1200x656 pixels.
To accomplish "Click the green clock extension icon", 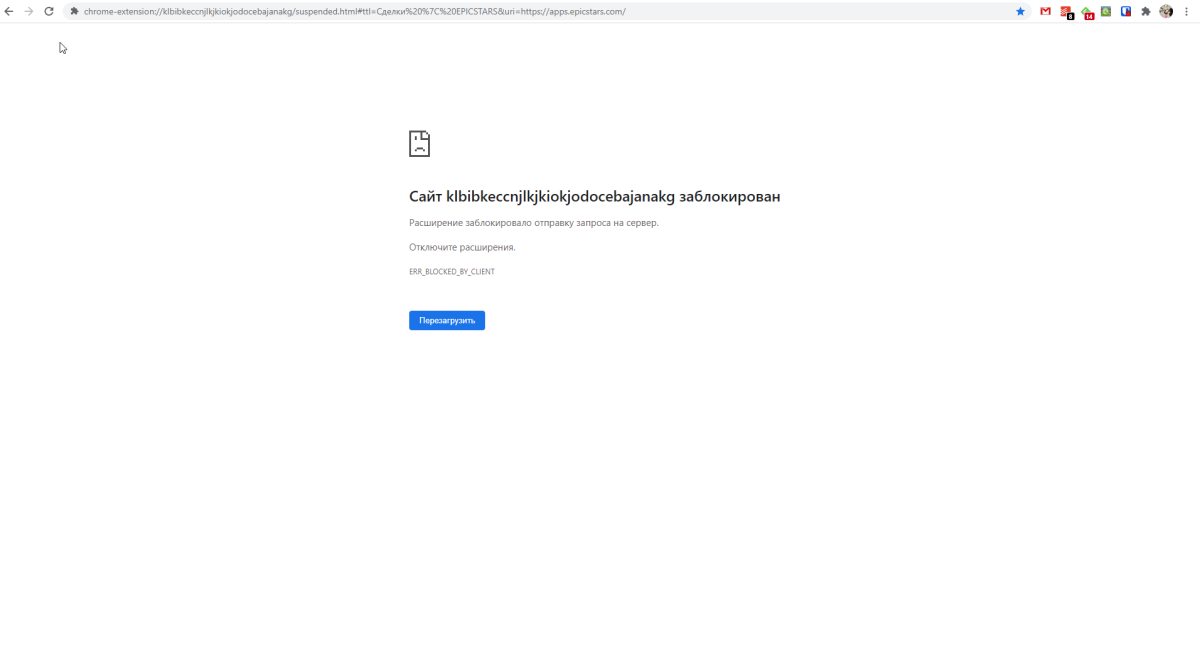I will click(1106, 11).
